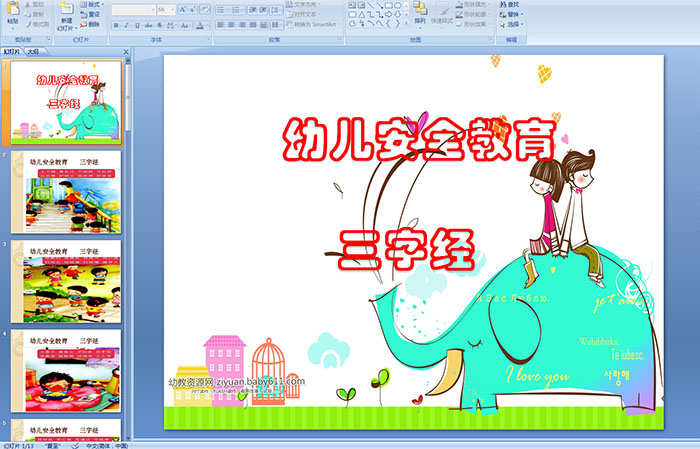Open the line spacing dropdown

(277, 10)
